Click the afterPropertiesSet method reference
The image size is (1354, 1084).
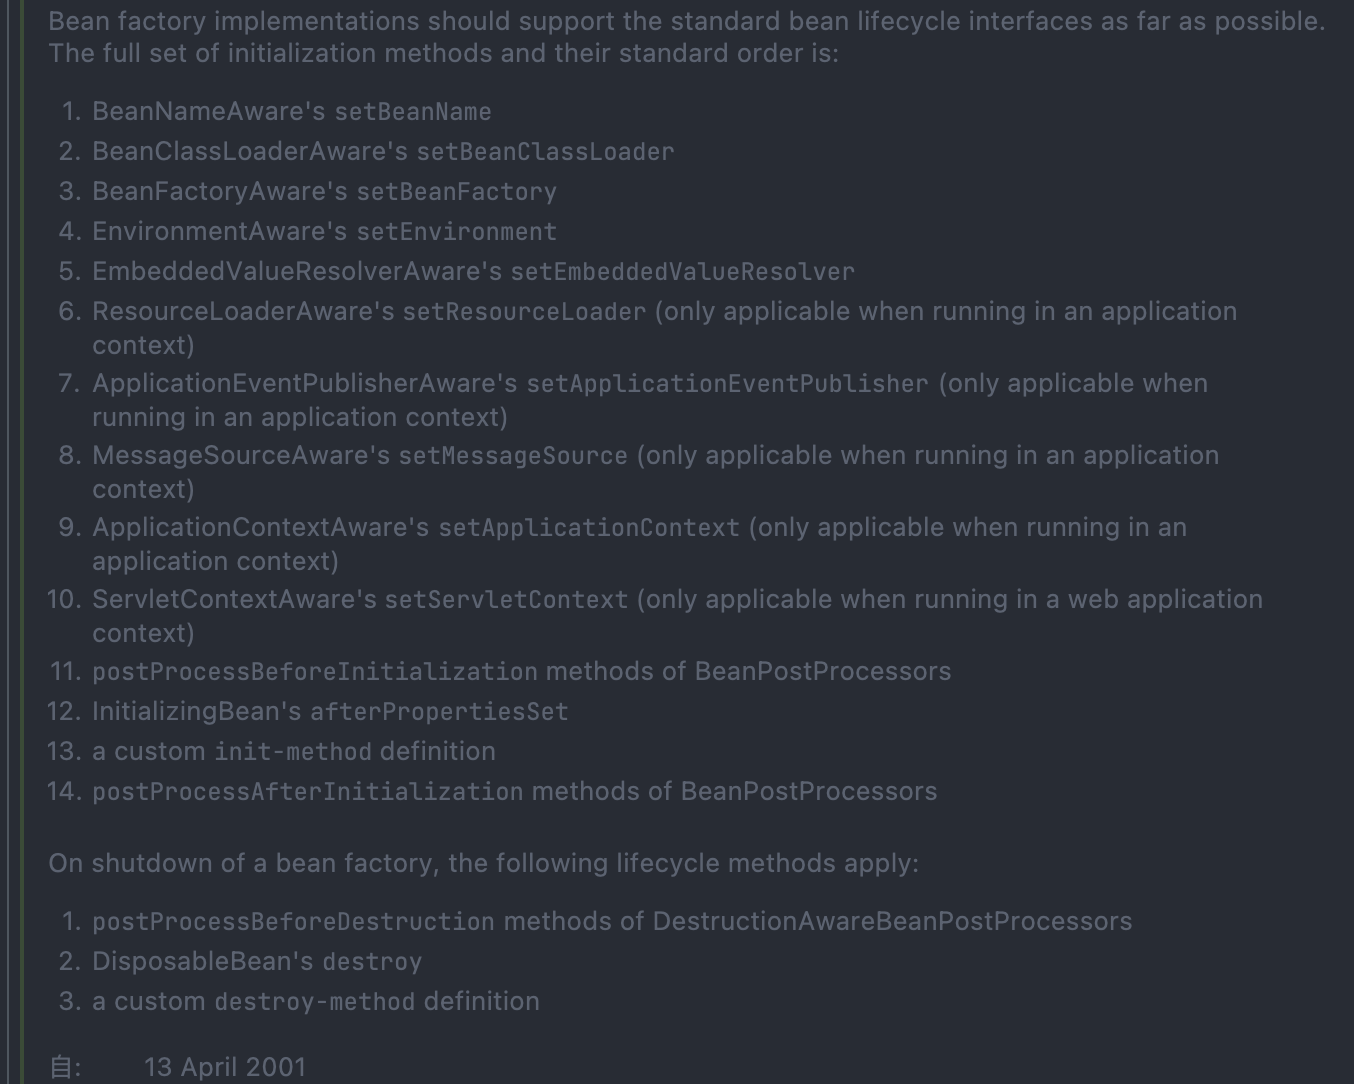(x=439, y=712)
